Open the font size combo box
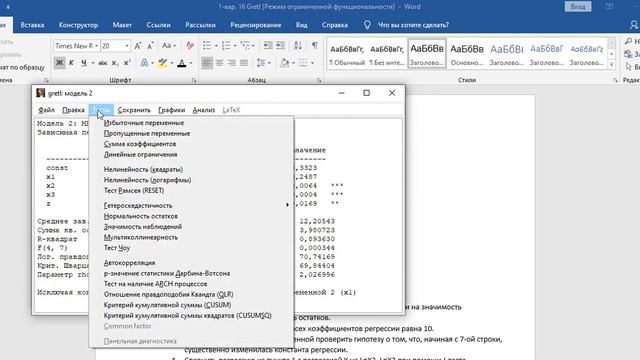Viewport: 640px width, 360px height. pyautogui.click(x=115, y=46)
